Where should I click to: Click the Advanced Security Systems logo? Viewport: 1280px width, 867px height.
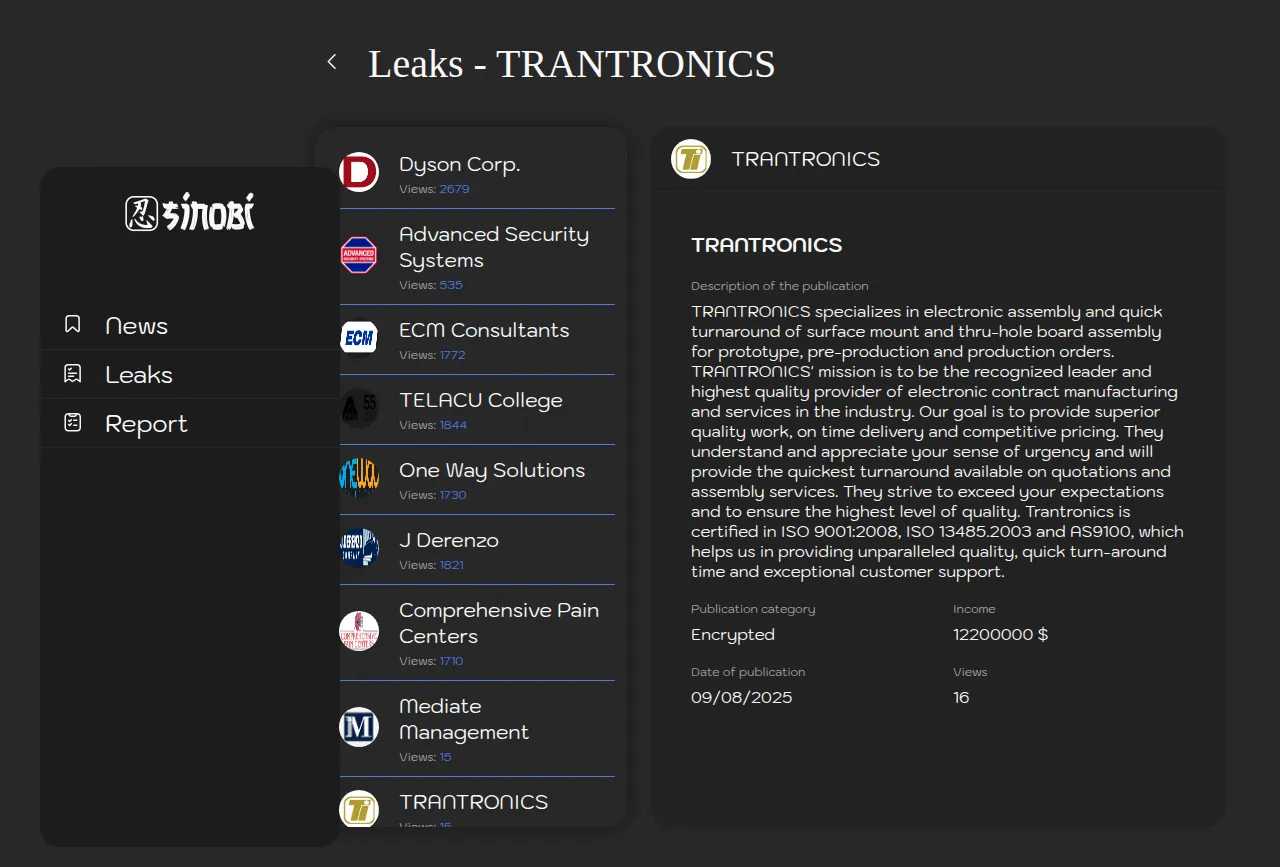coord(359,255)
